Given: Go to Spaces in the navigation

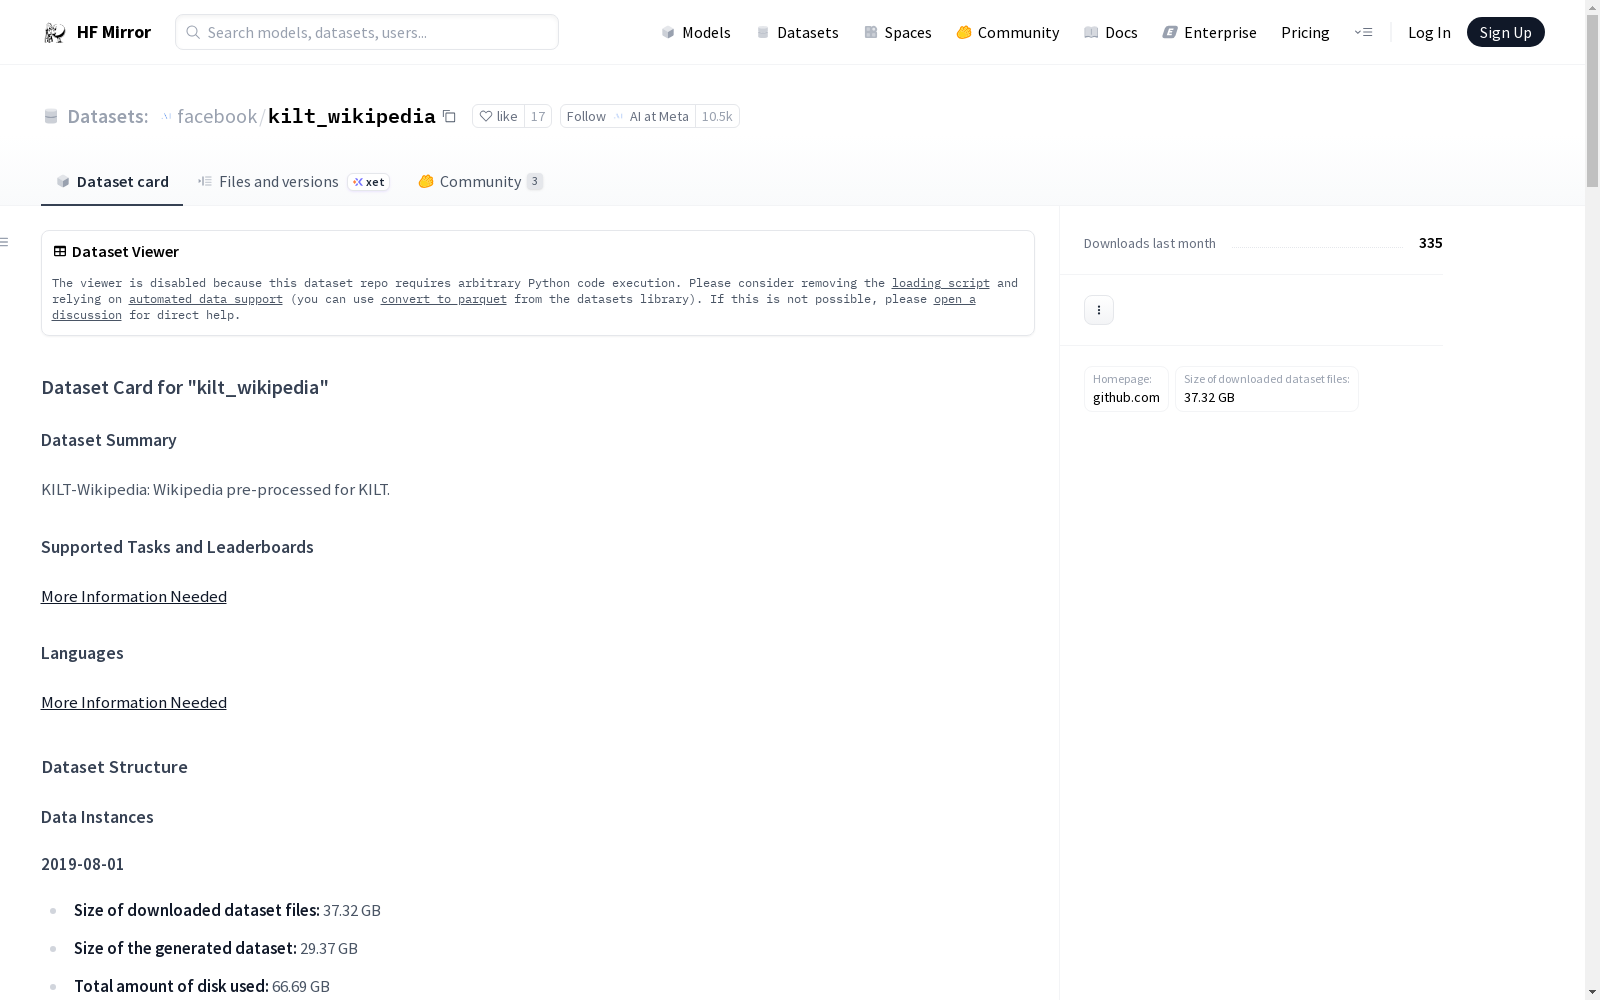Looking at the screenshot, I should (x=898, y=32).
